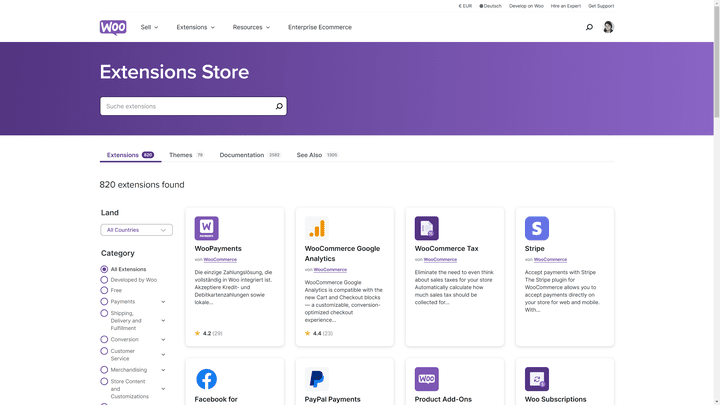Image resolution: width=720 pixels, height=405 pixels.
Task: Open the Stripe extension title
Action: 534,248
